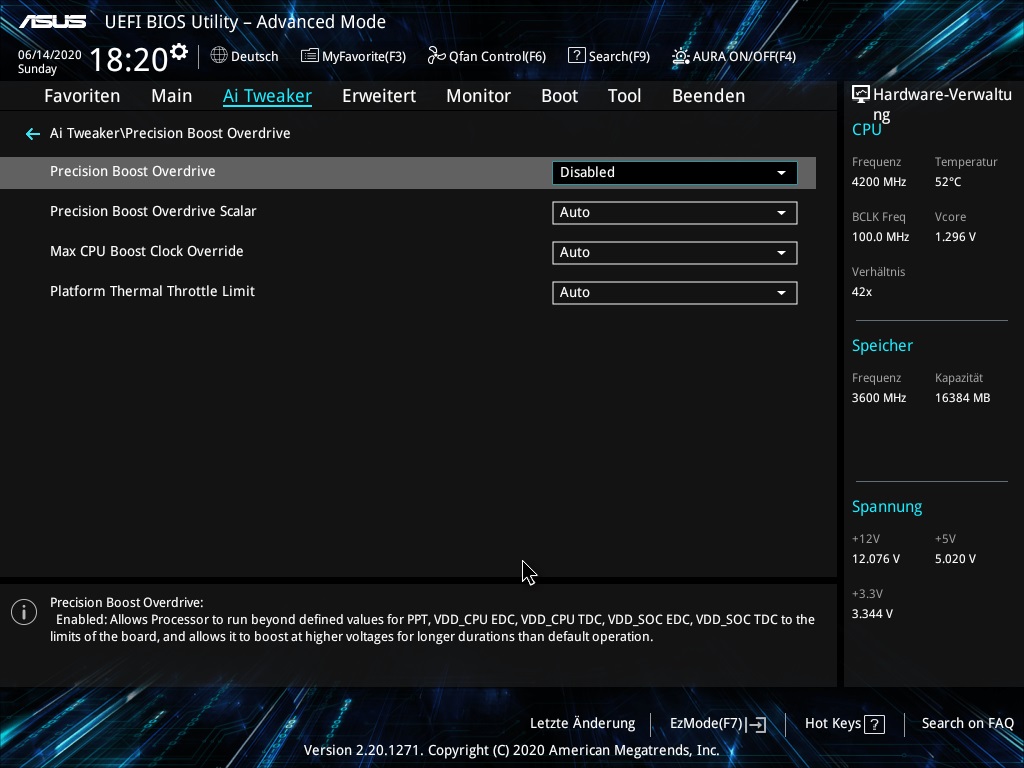Open the Boot tab

560,96
